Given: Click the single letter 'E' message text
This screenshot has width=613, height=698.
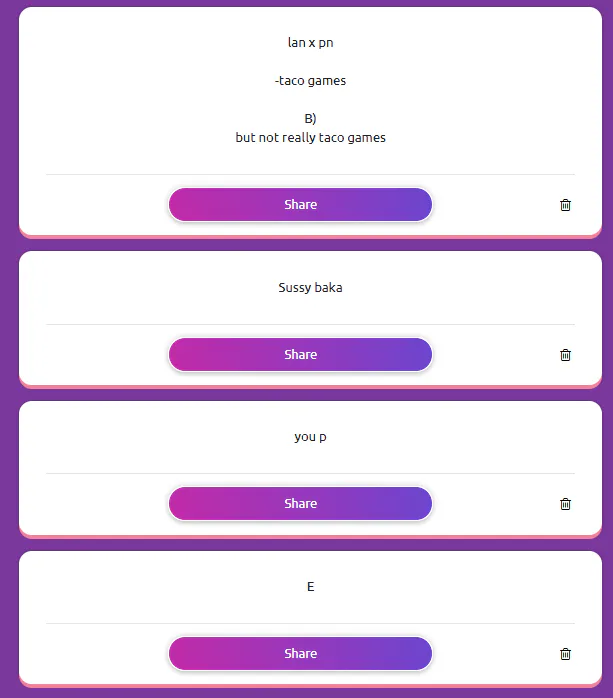Looking at the screenshot, I should [310, 587].
